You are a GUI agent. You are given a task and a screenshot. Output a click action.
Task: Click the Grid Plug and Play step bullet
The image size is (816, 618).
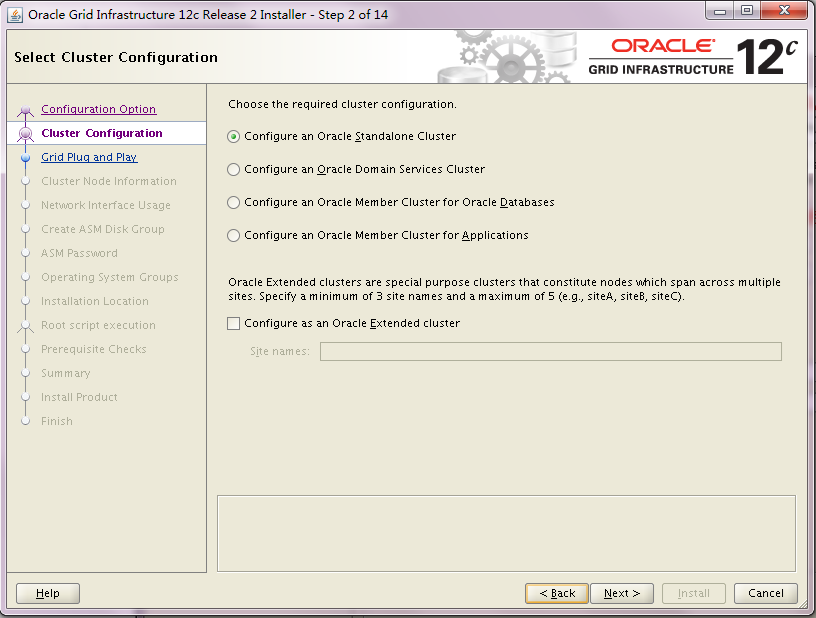click(x=26, y=158)
